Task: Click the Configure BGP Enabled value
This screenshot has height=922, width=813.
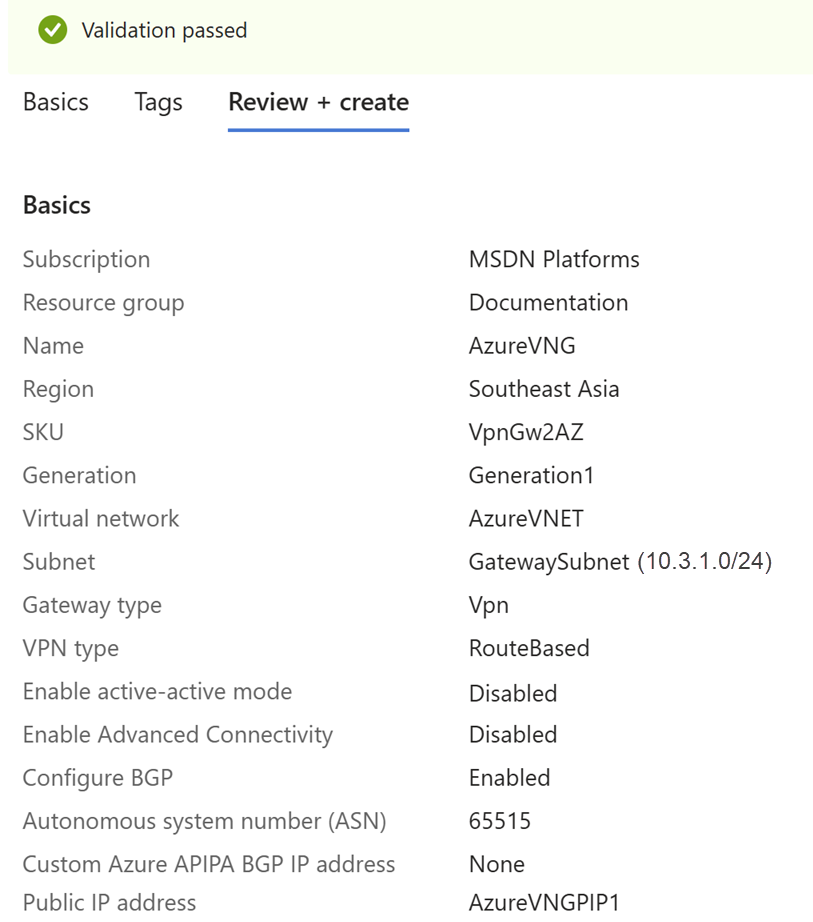Action: (x=509, y=778)
